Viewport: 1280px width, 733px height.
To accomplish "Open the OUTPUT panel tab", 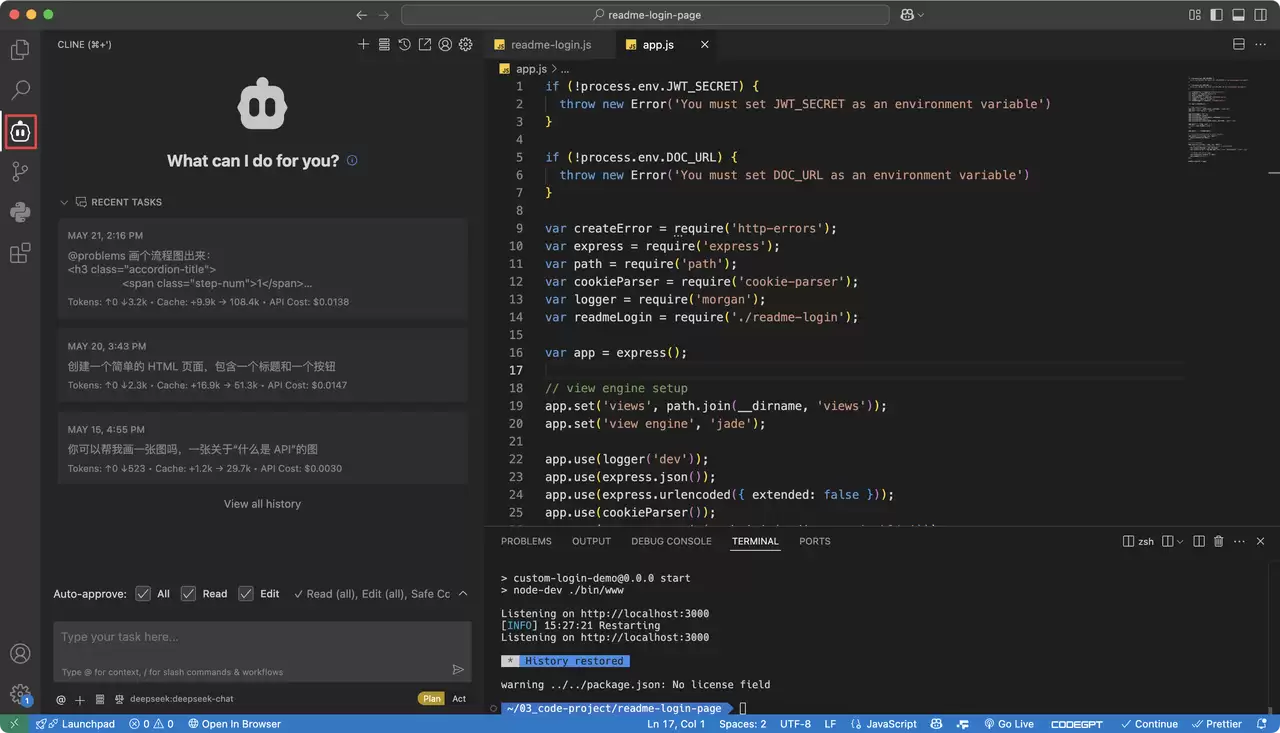I will point(591,541).
